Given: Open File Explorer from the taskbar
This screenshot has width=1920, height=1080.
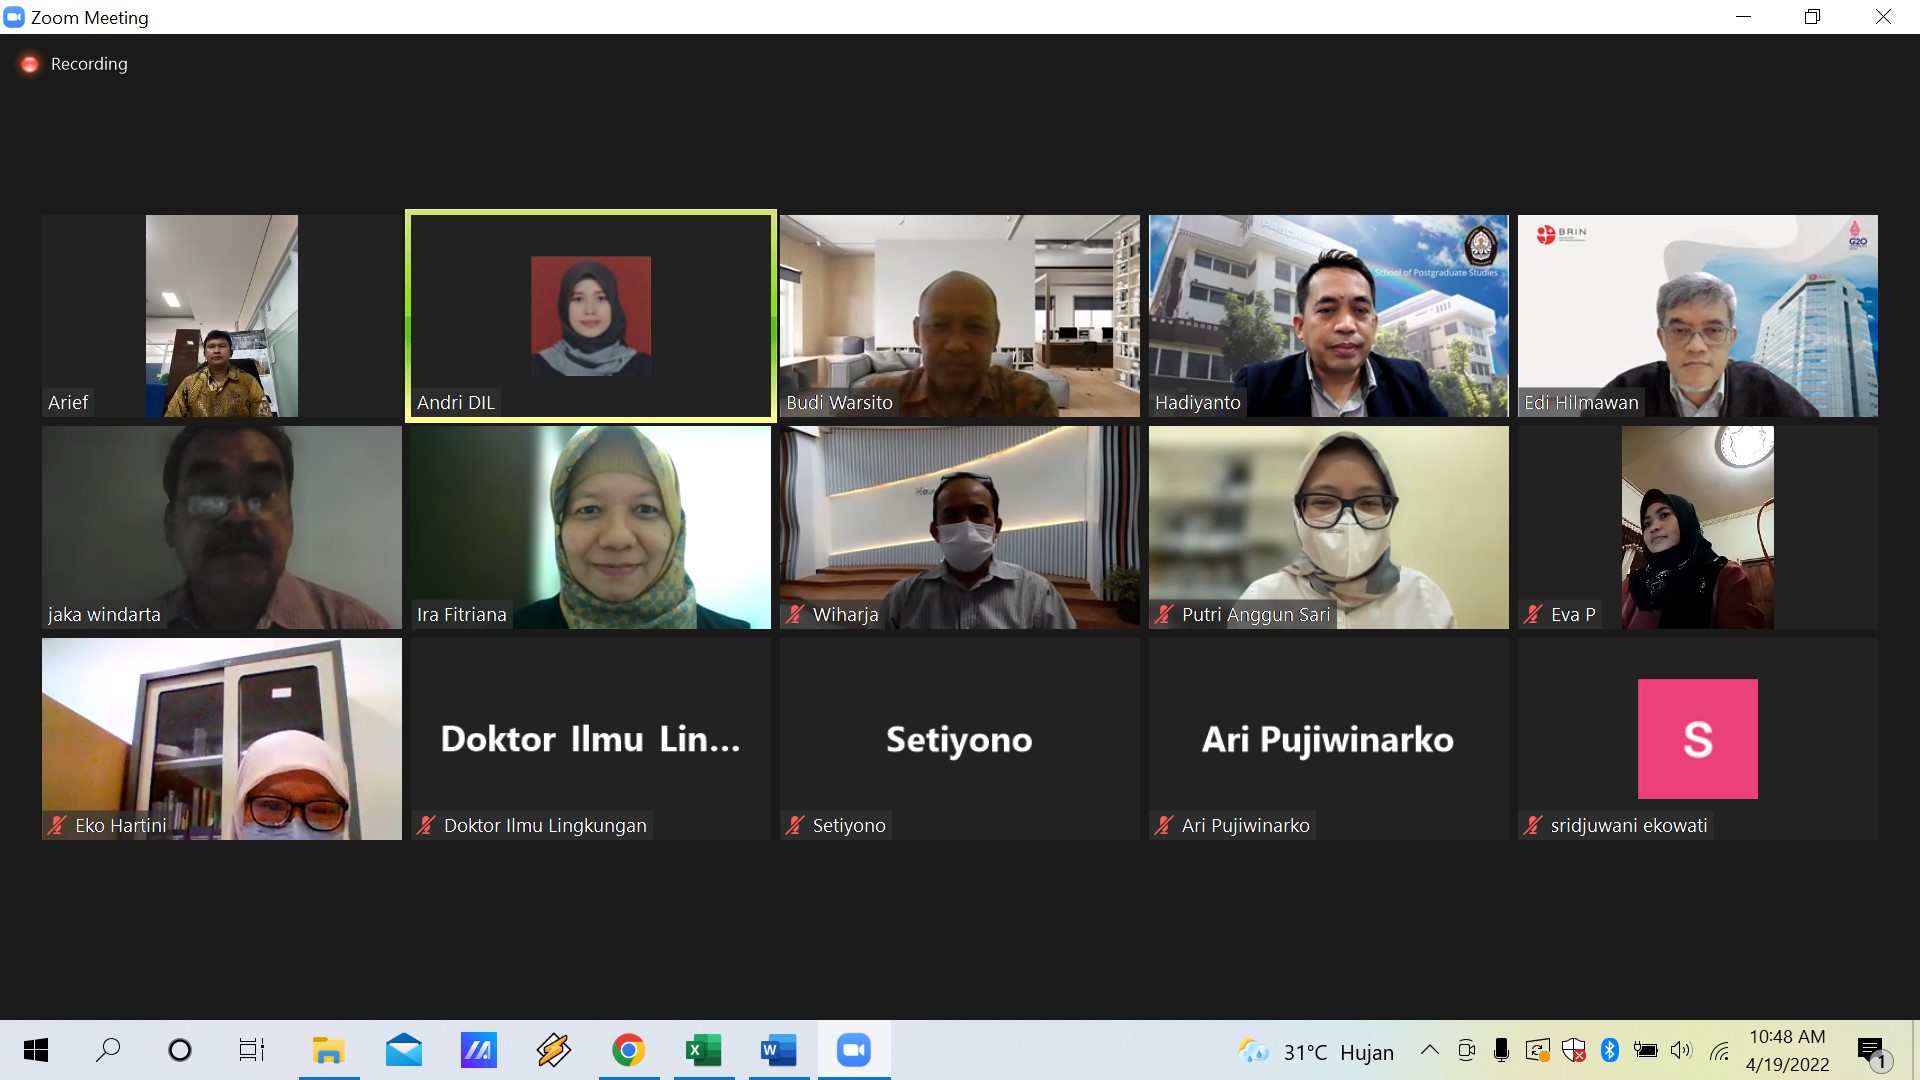Looking at the screenshot, I should pos(328,1050).
